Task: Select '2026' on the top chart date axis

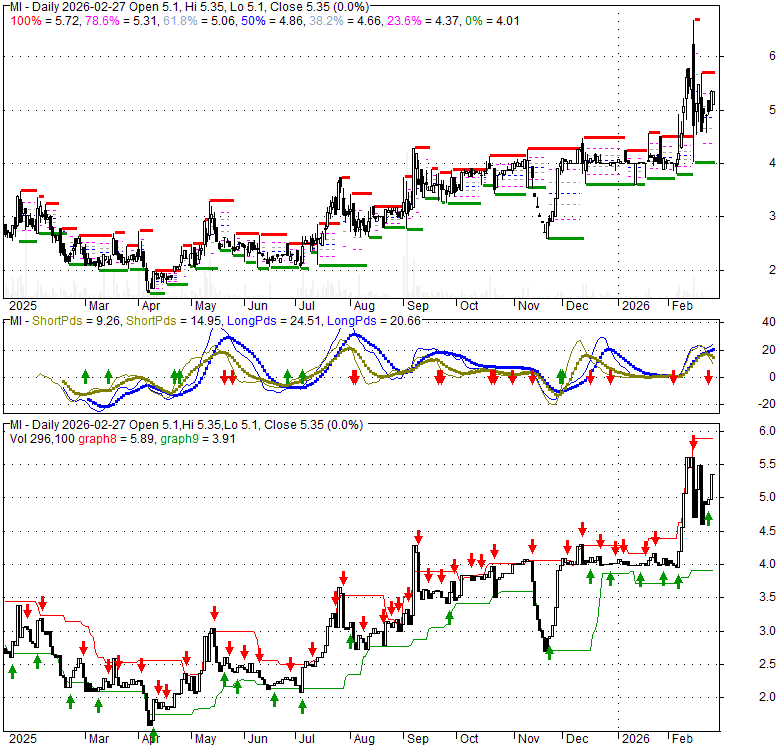Action: pos(636,306)
